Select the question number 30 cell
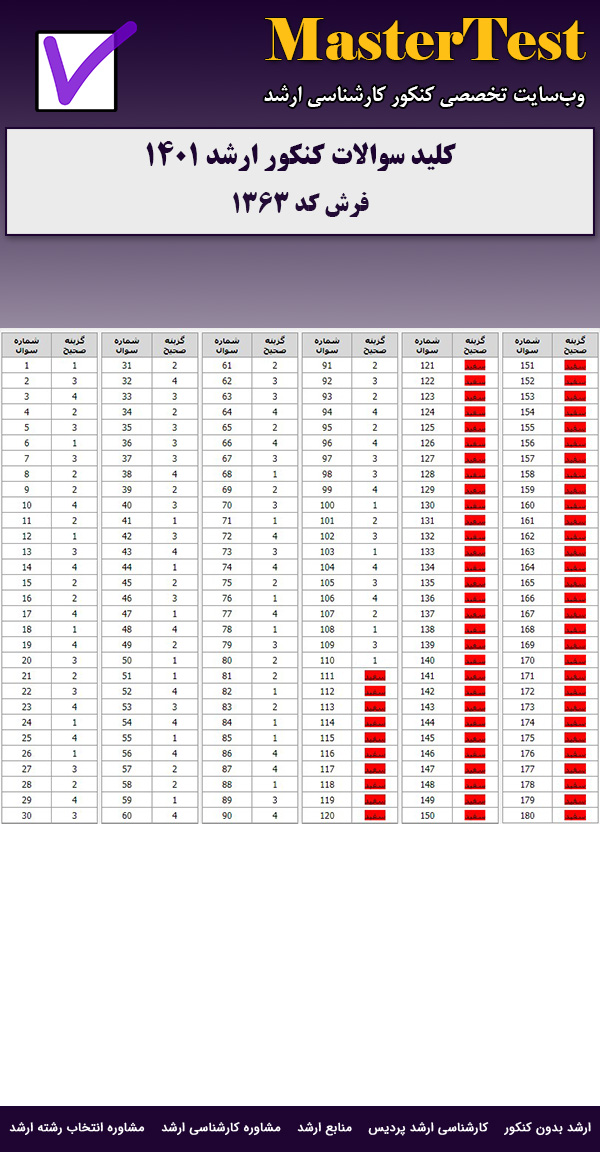Viewport: 600px width, 1152px height. point(27,815)
